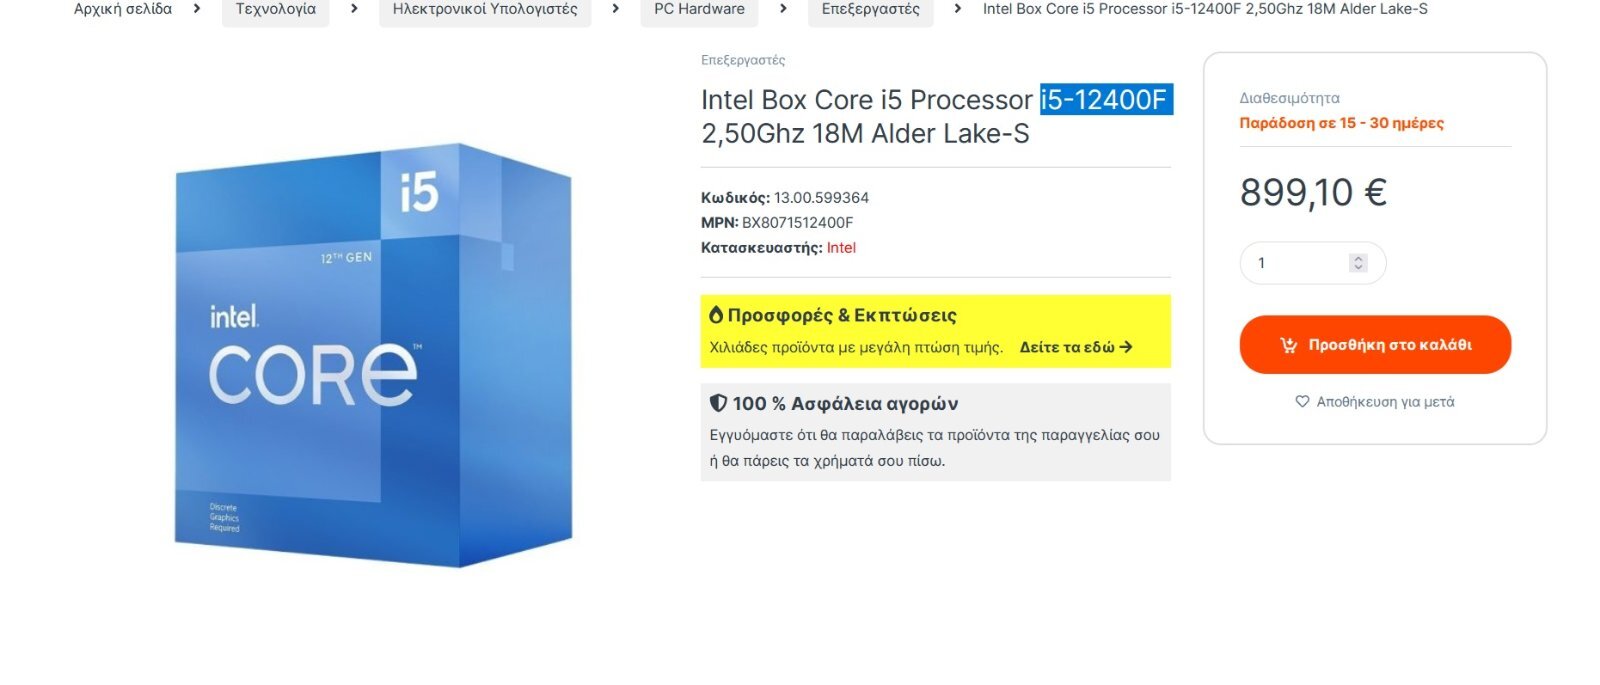Click the small Επεξεργαστές category label above the title

743,60
